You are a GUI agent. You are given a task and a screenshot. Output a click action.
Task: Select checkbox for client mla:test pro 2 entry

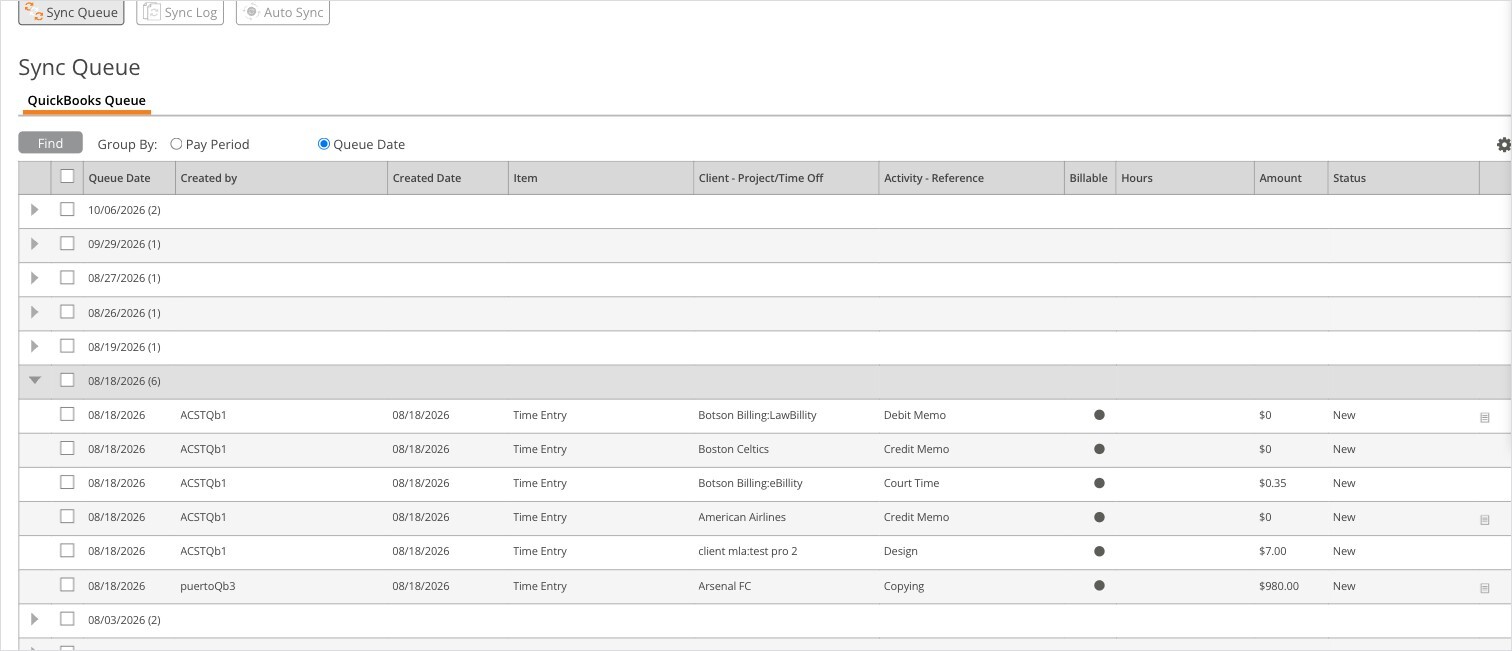click(x=67, y=550)
